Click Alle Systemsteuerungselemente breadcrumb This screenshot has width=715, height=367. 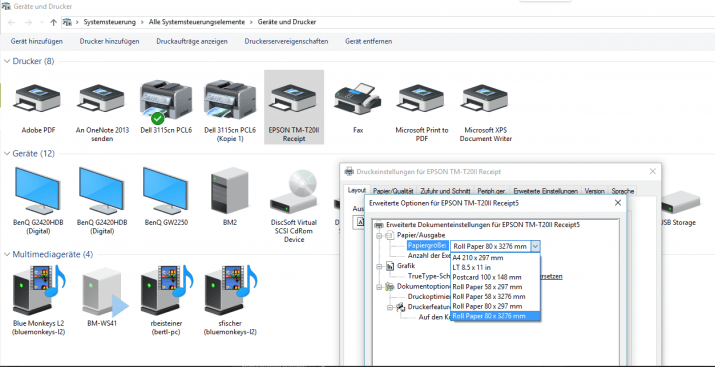coord(197,22)
